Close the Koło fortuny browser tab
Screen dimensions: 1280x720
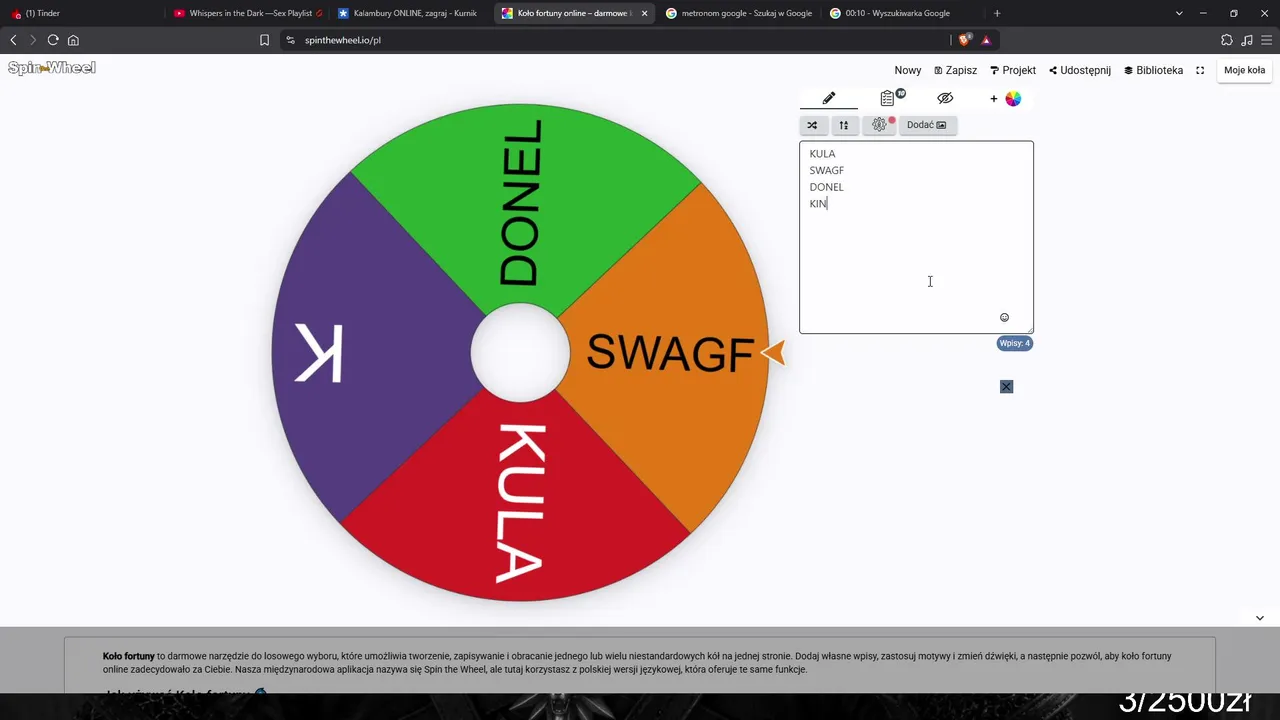pos(644,13)
